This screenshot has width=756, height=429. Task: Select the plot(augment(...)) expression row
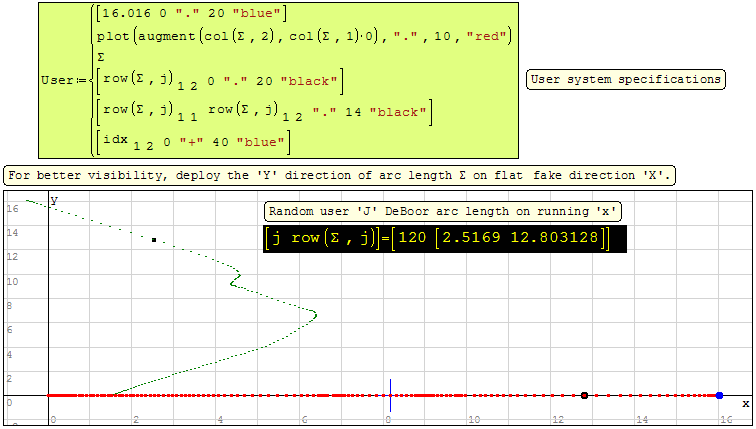tap(303, 36)
